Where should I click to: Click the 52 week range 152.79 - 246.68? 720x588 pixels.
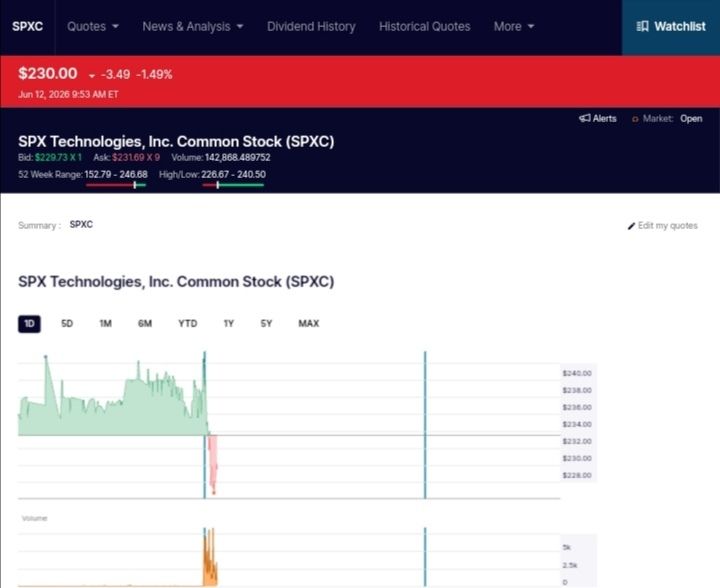click(x=116, y=174)
